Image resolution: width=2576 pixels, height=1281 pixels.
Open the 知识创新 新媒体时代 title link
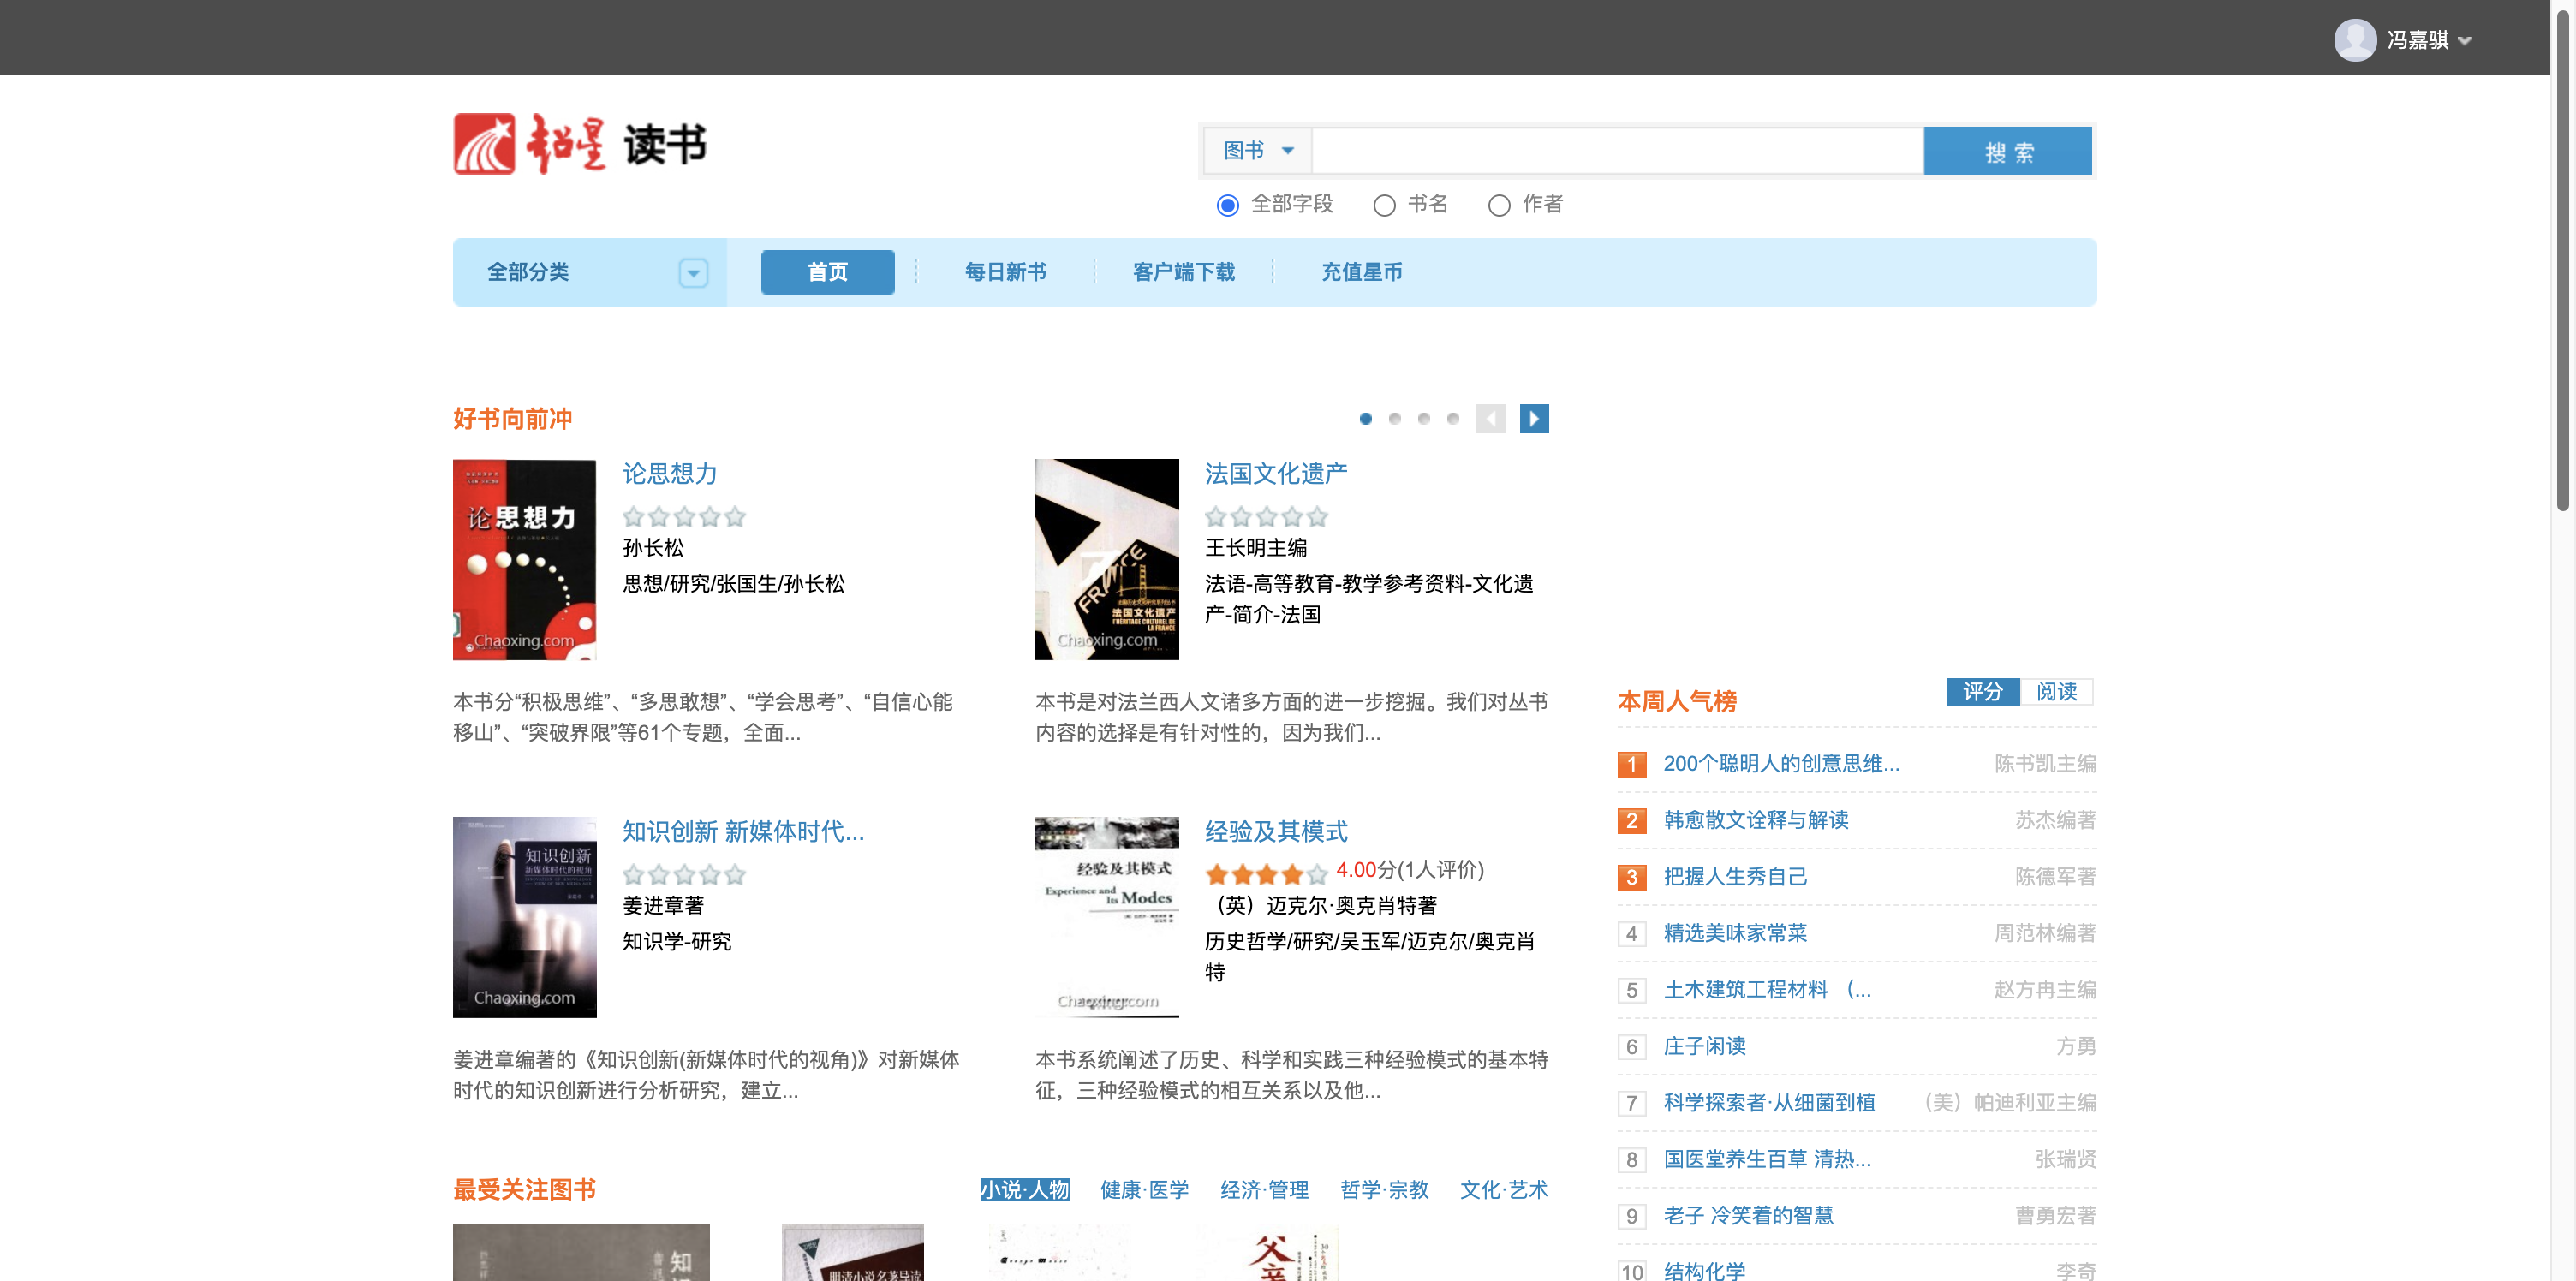743,832
